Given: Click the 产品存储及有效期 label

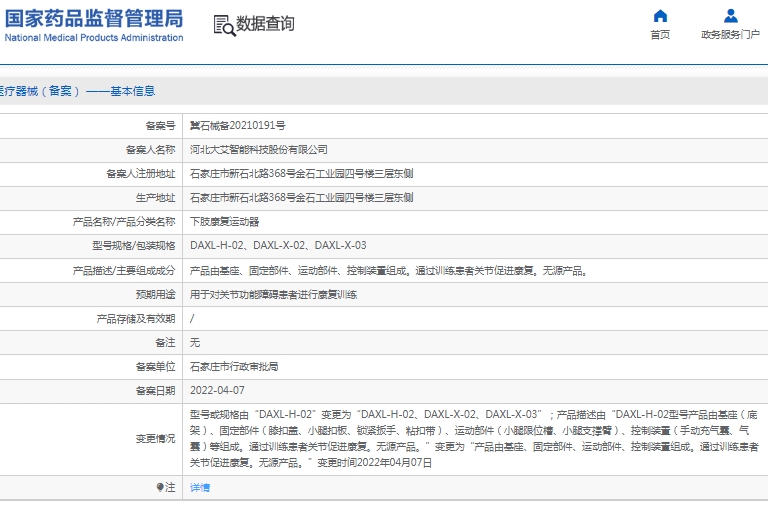Looking at the screenshot, I should click(136, 319).
